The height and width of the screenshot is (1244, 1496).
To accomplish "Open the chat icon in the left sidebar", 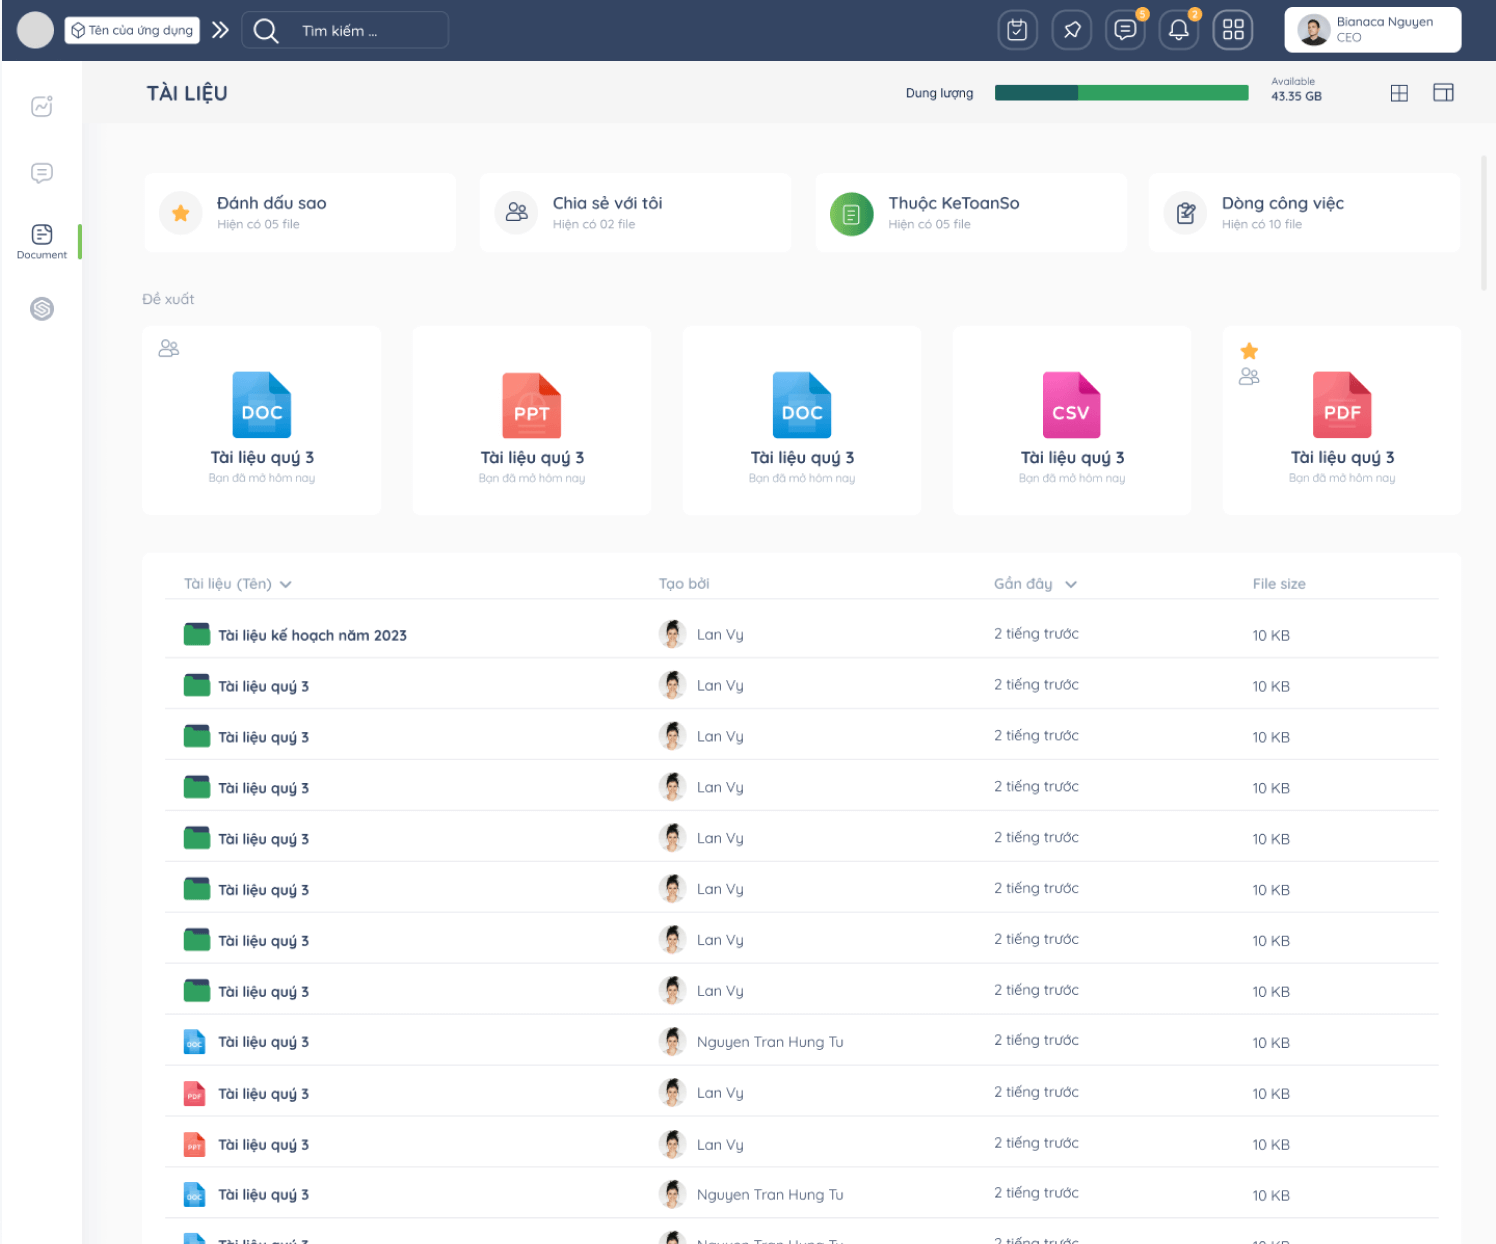I will 41,173.
